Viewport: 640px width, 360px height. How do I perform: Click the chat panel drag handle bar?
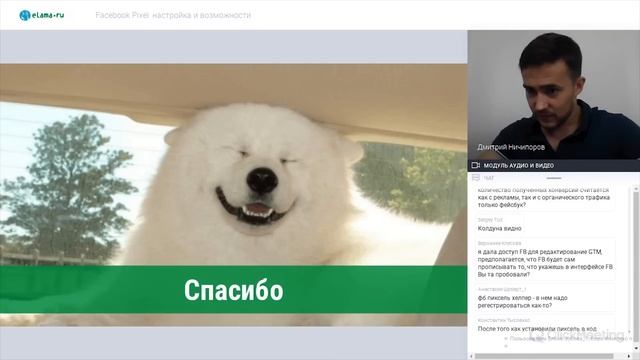tap(554, 178)
